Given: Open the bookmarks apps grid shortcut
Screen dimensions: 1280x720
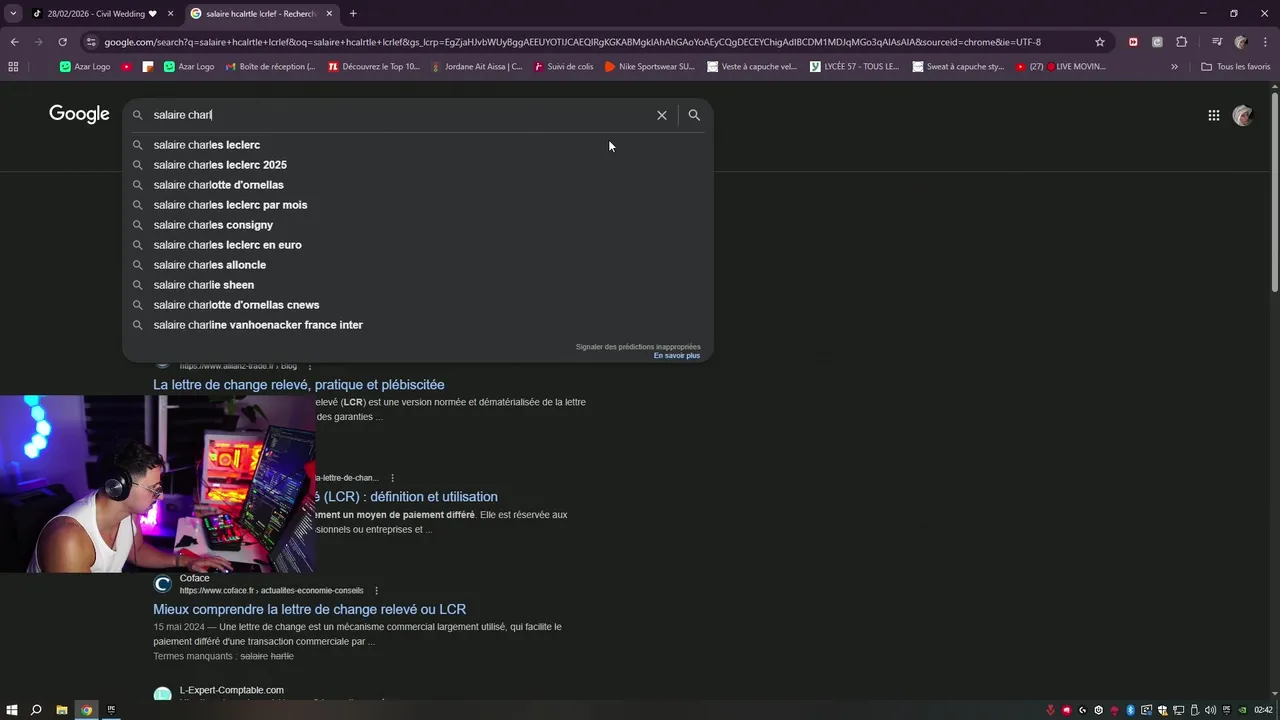Looking at the screenshot, I should [x=13, y=67].
